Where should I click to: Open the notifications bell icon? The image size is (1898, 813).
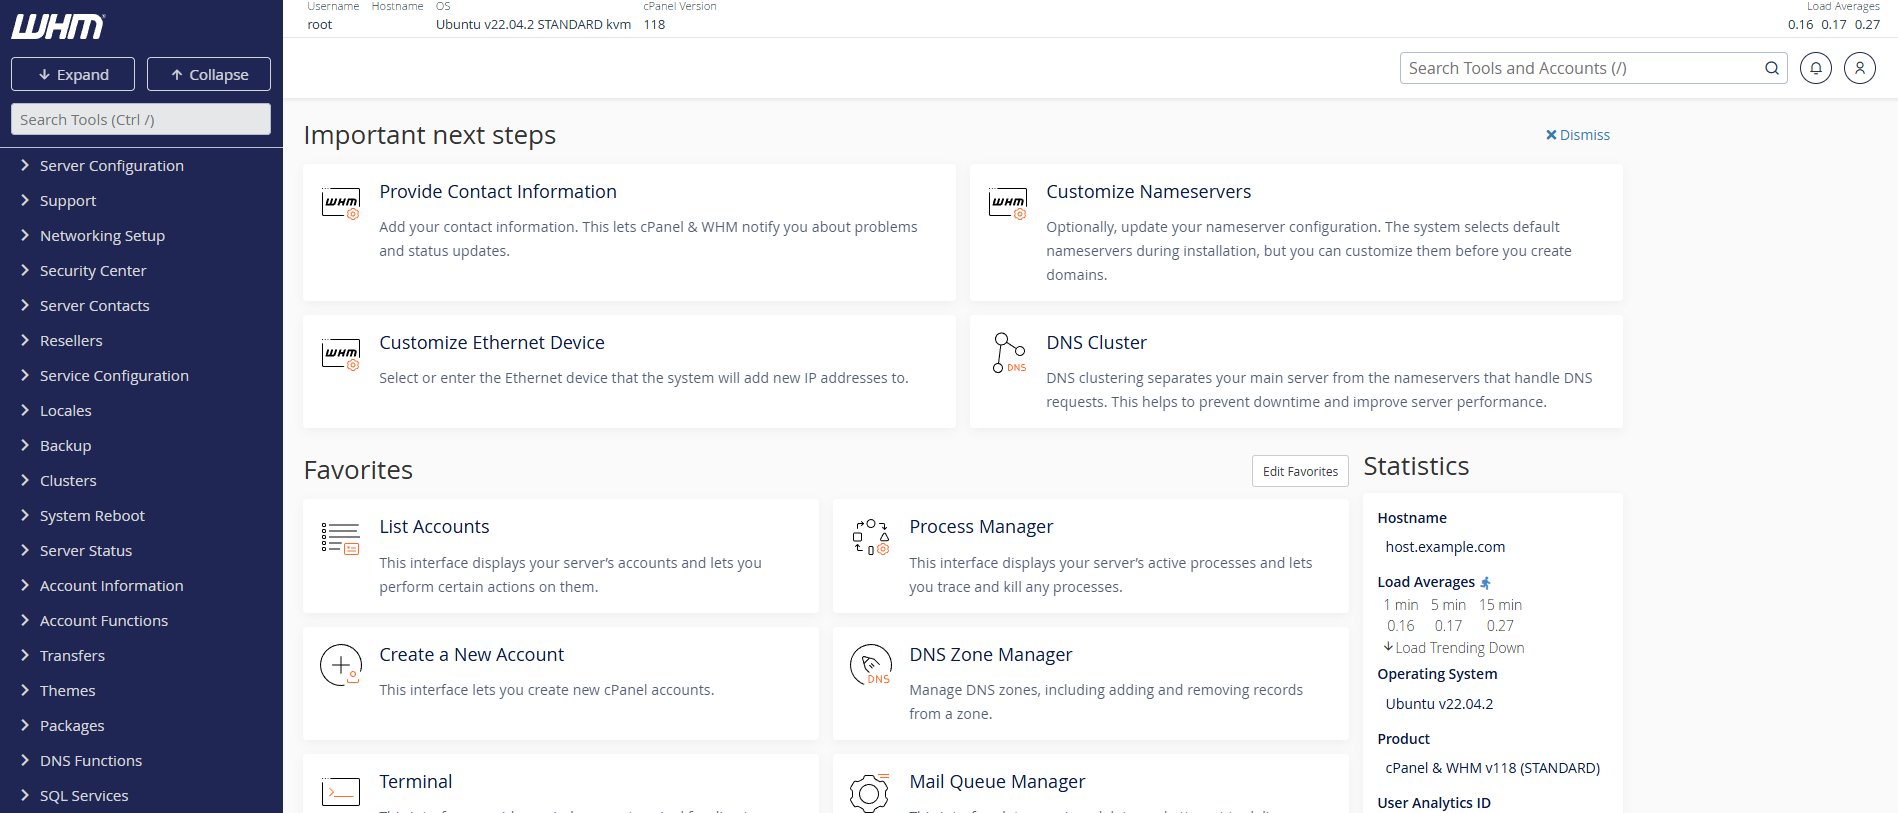[x=1815, y=68]
